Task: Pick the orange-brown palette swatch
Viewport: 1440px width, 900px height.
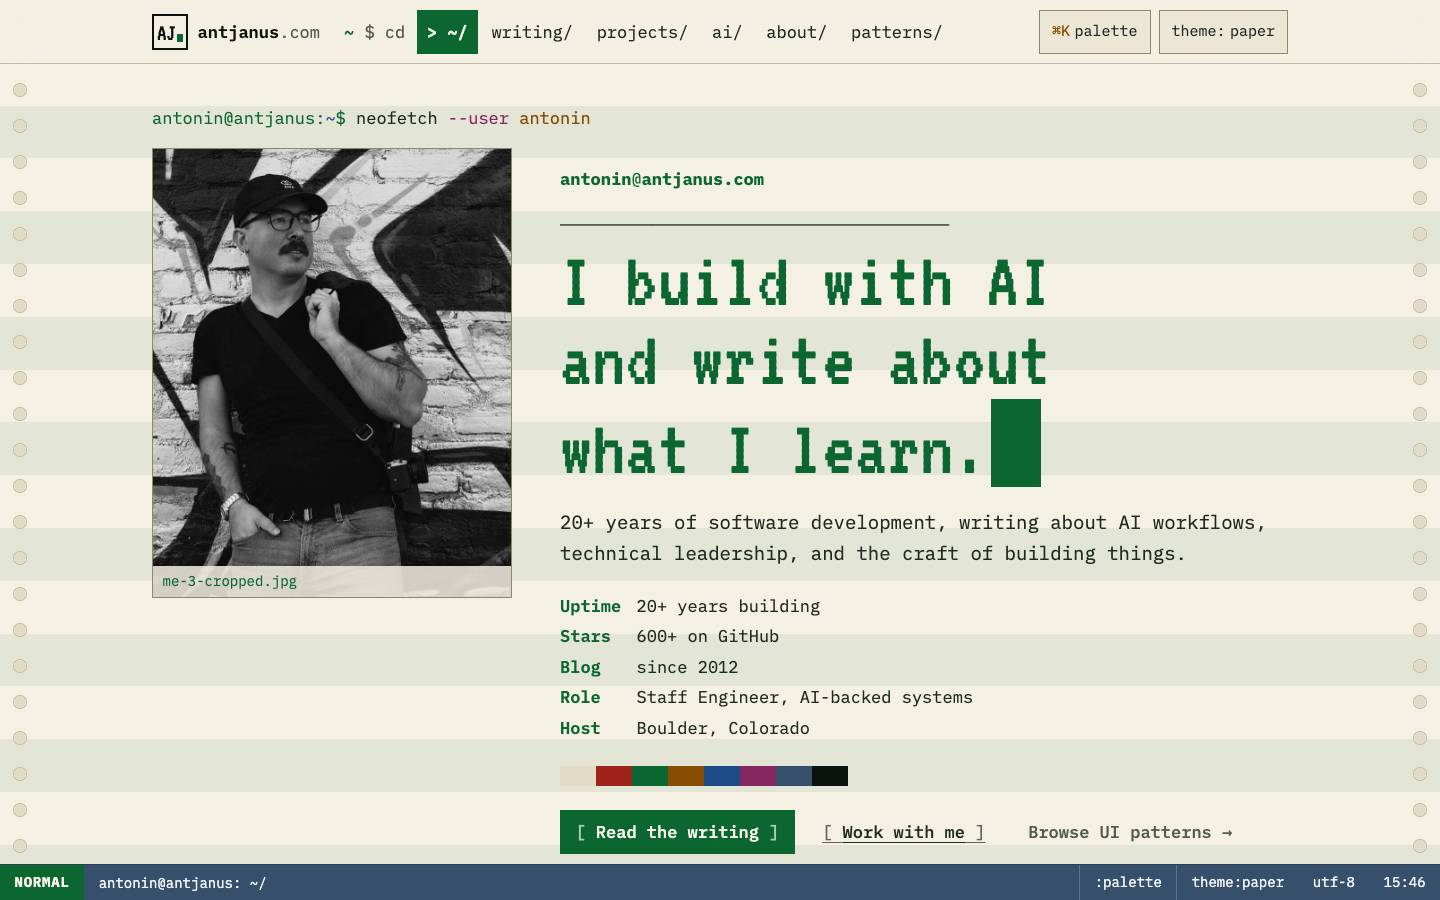Action: [x=686, y=776]
